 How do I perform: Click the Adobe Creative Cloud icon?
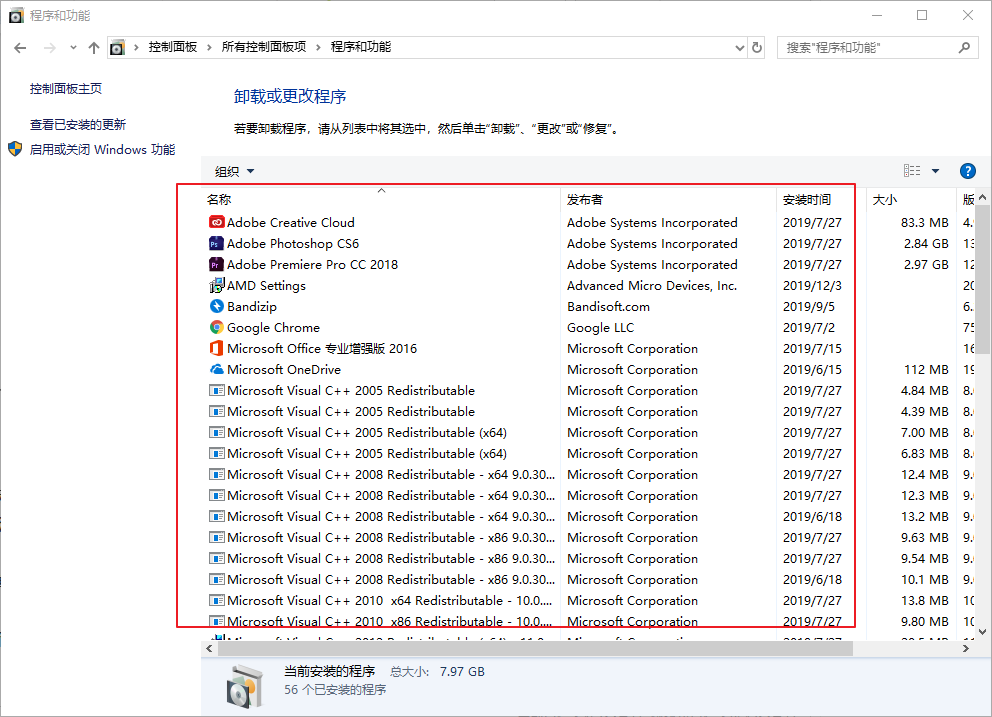pyautogui.click(x=216, y=223)
